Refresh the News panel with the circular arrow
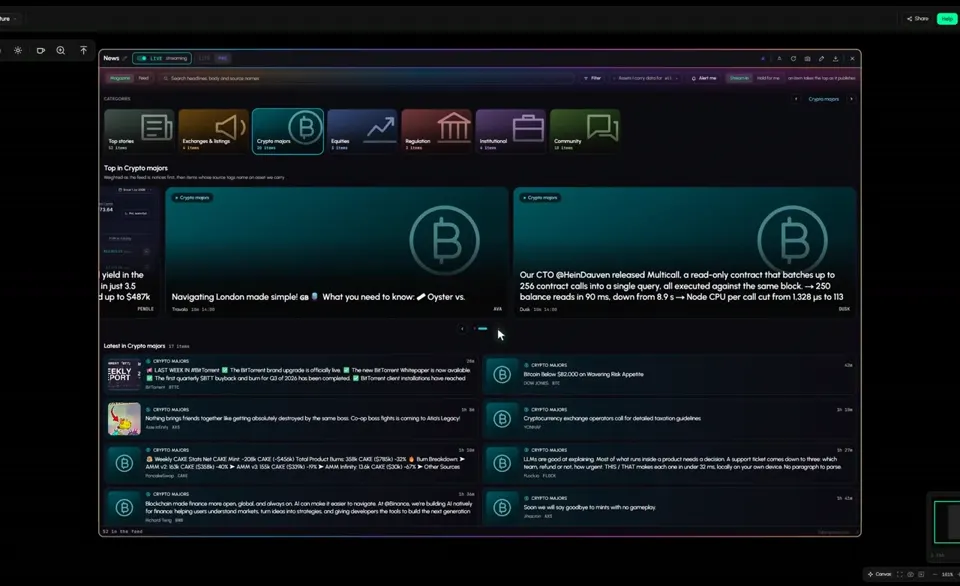This screenshot has height=586, width=960. coord(793,59)
